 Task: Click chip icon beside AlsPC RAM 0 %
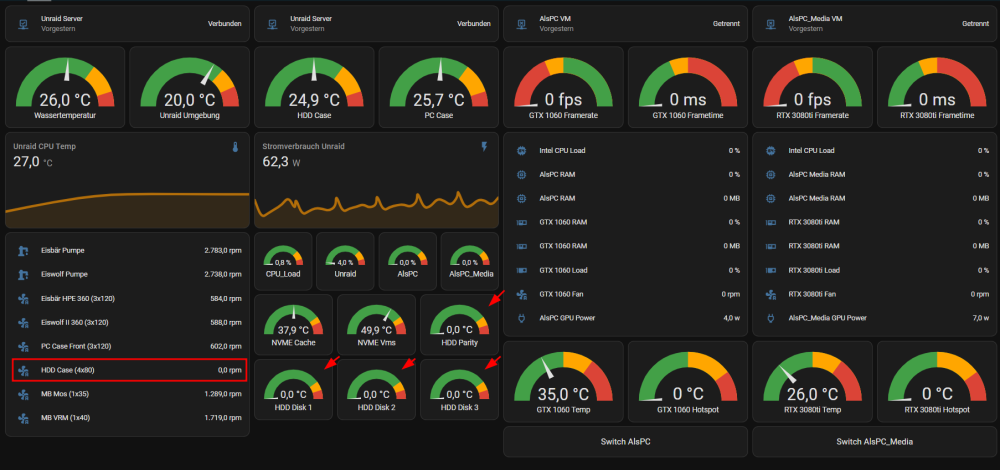pos(522,175)
